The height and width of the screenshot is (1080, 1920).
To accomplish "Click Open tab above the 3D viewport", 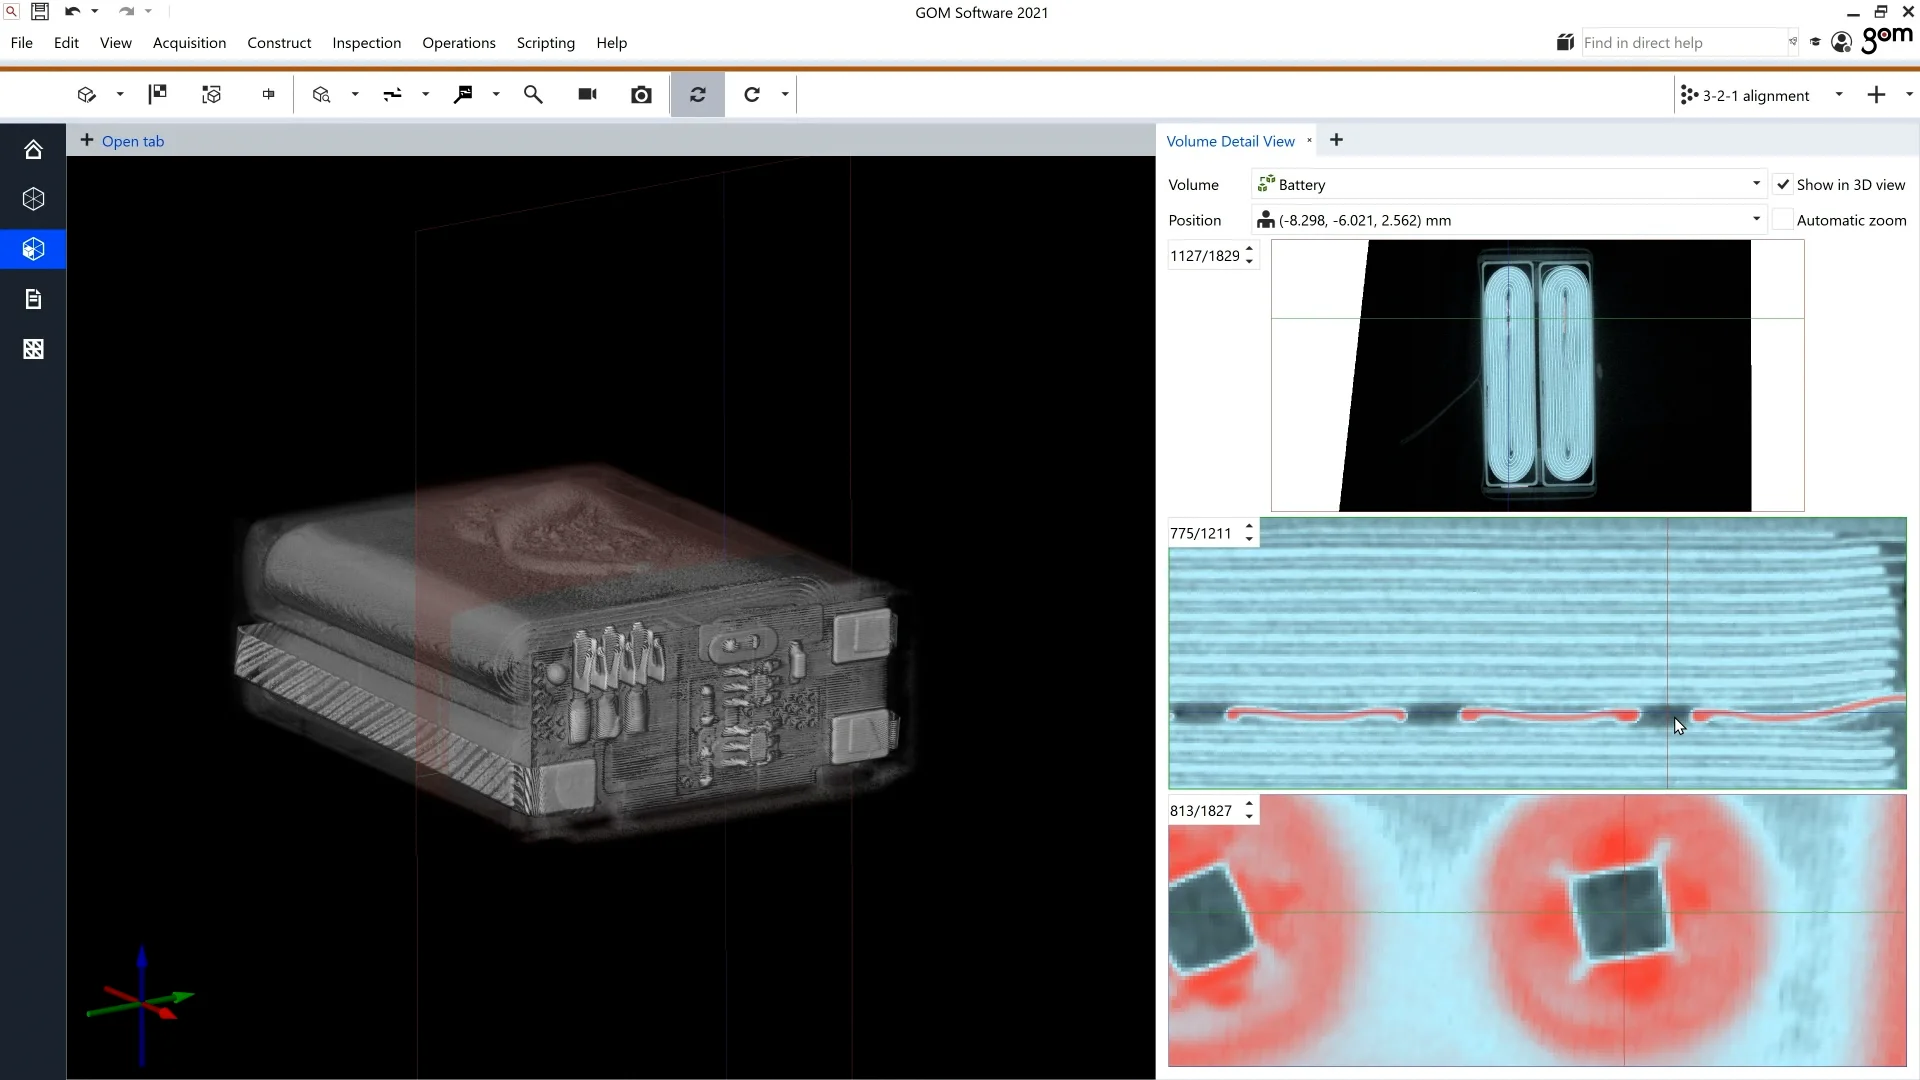I will click(133, 140).
